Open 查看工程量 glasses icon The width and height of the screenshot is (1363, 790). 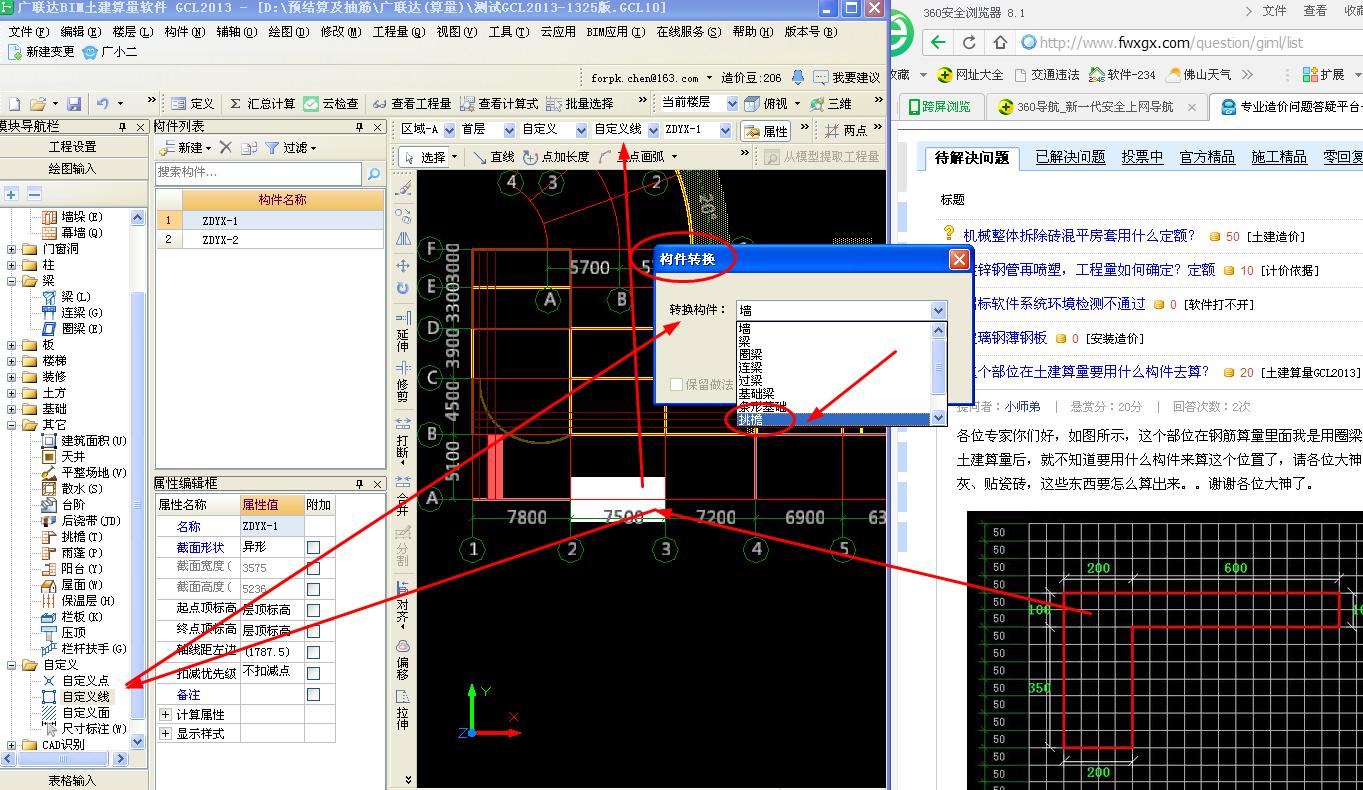(x=412, y=104)
